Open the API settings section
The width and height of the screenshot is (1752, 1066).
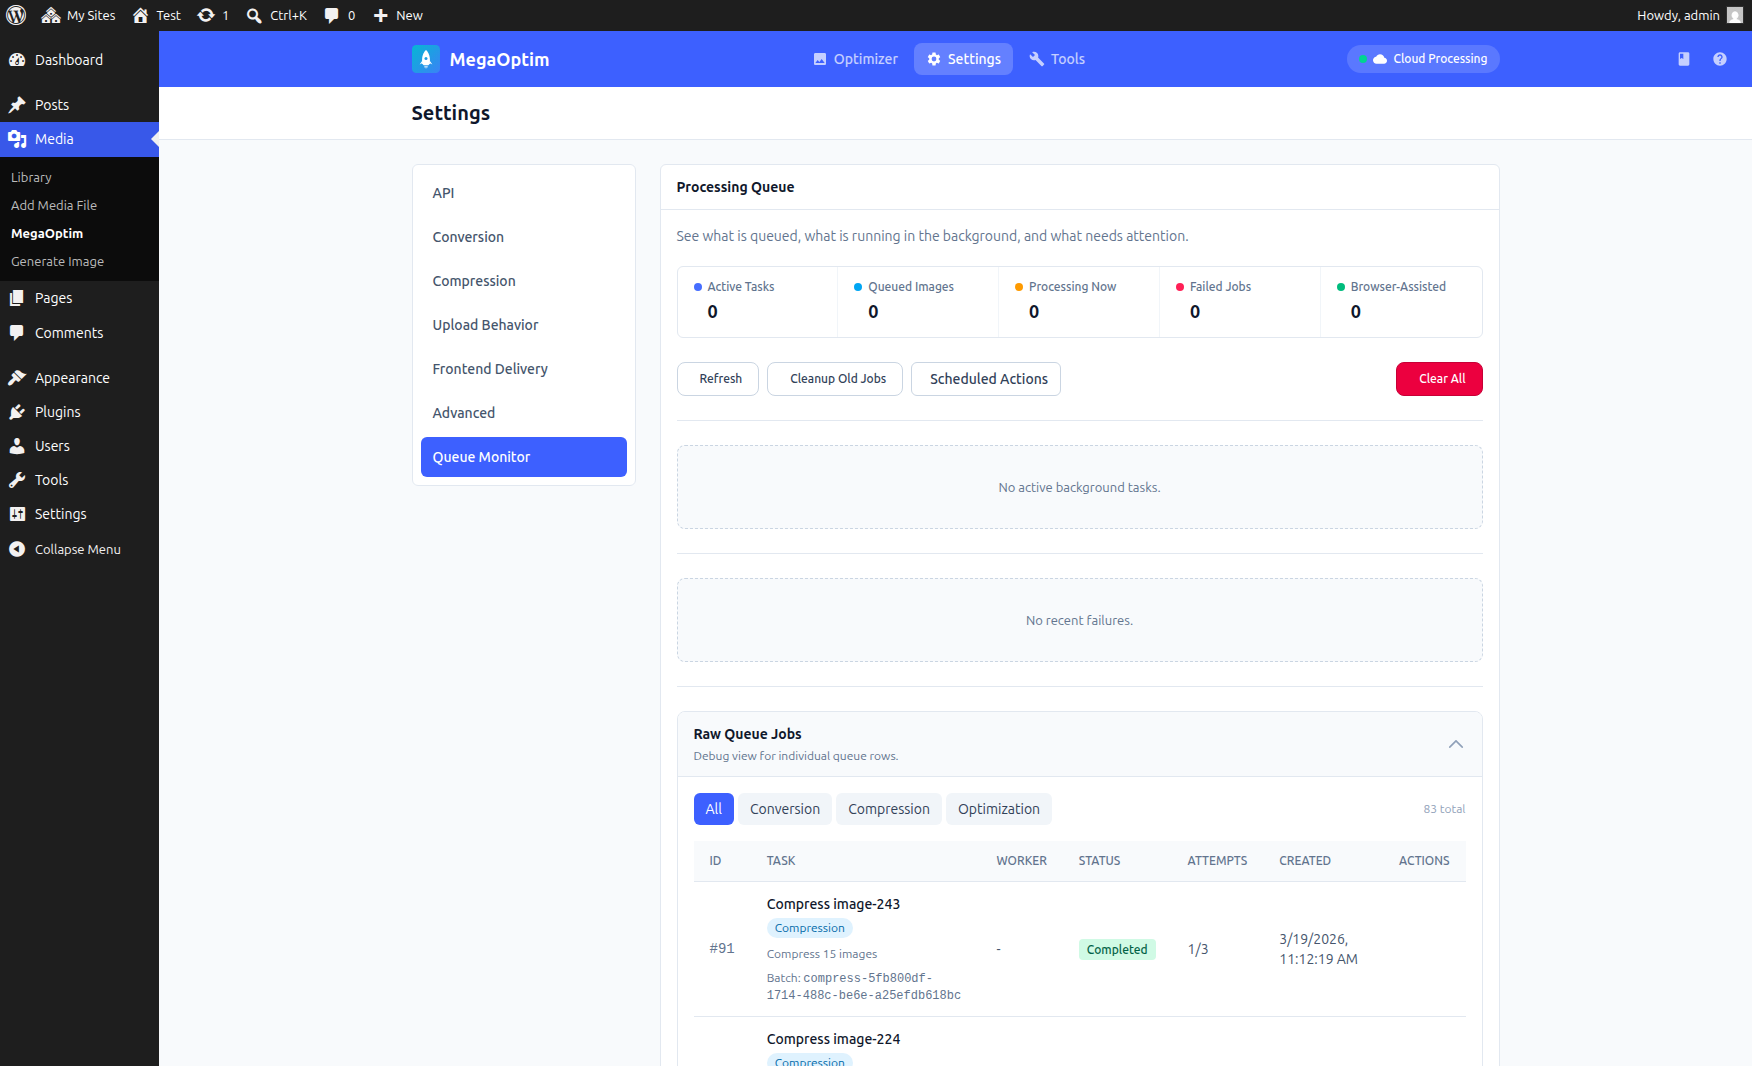(524, 193)
